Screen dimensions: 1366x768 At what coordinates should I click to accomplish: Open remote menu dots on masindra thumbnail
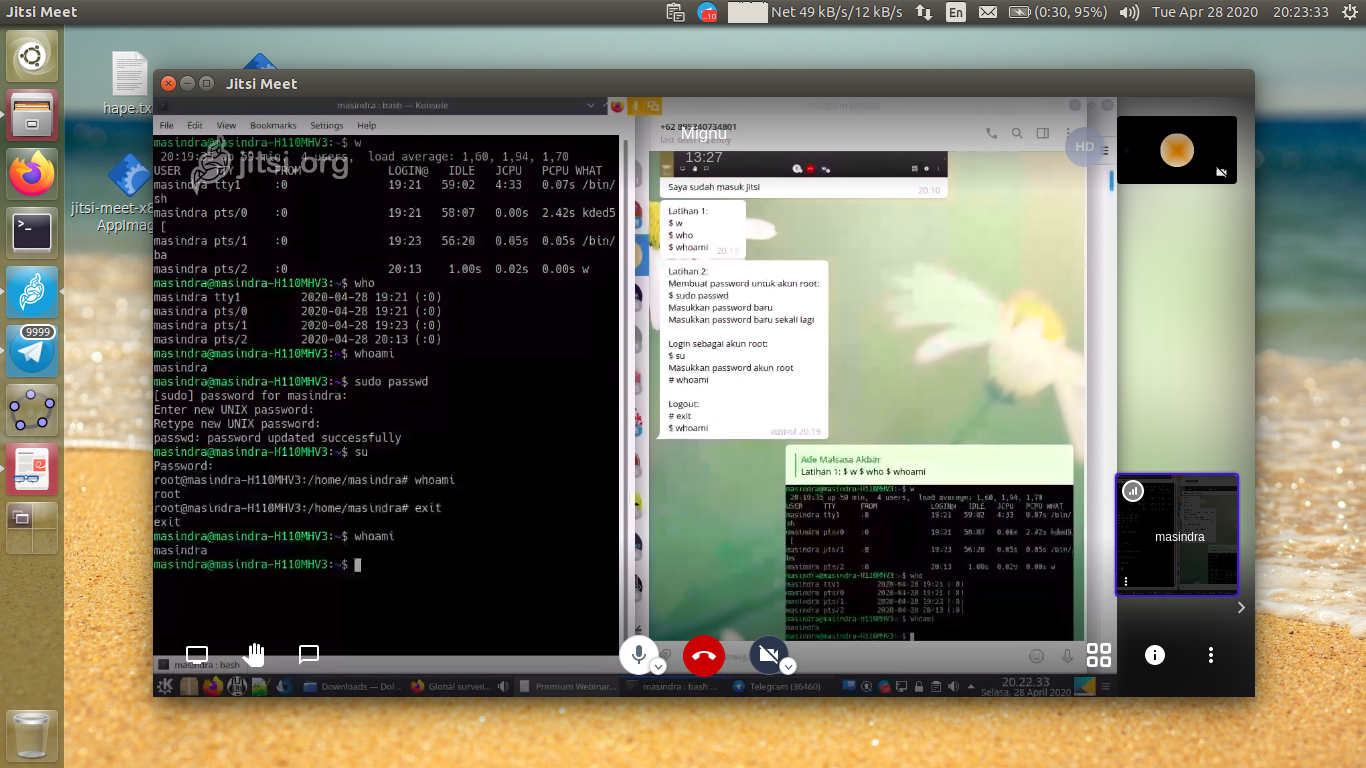point(1126,581)
